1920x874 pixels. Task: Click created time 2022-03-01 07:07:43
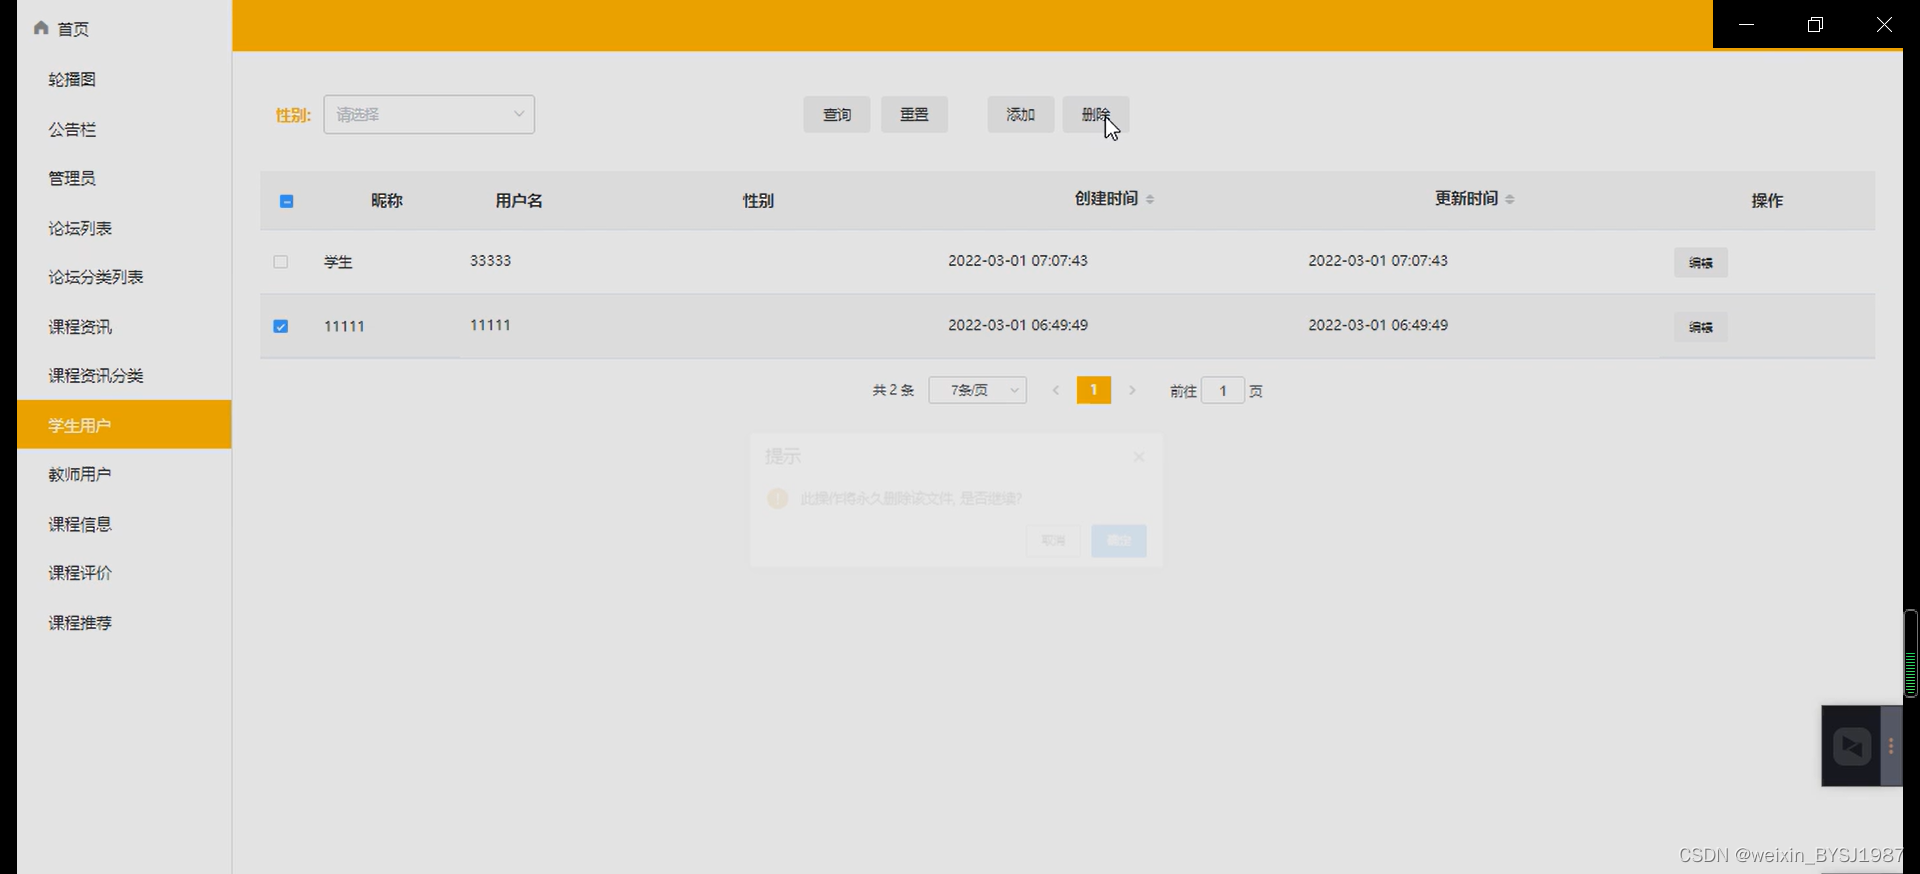pos(1018,261)
